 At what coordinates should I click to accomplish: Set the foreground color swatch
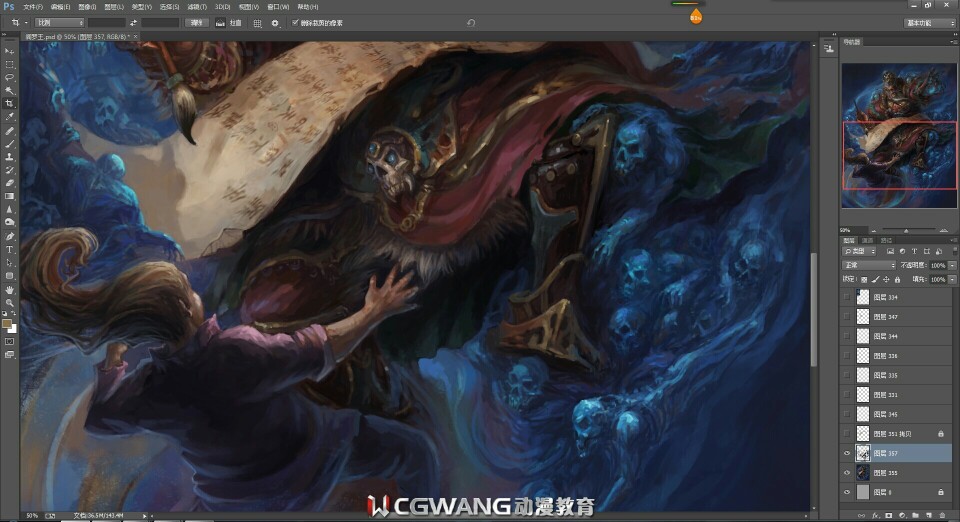pos(7,323)
